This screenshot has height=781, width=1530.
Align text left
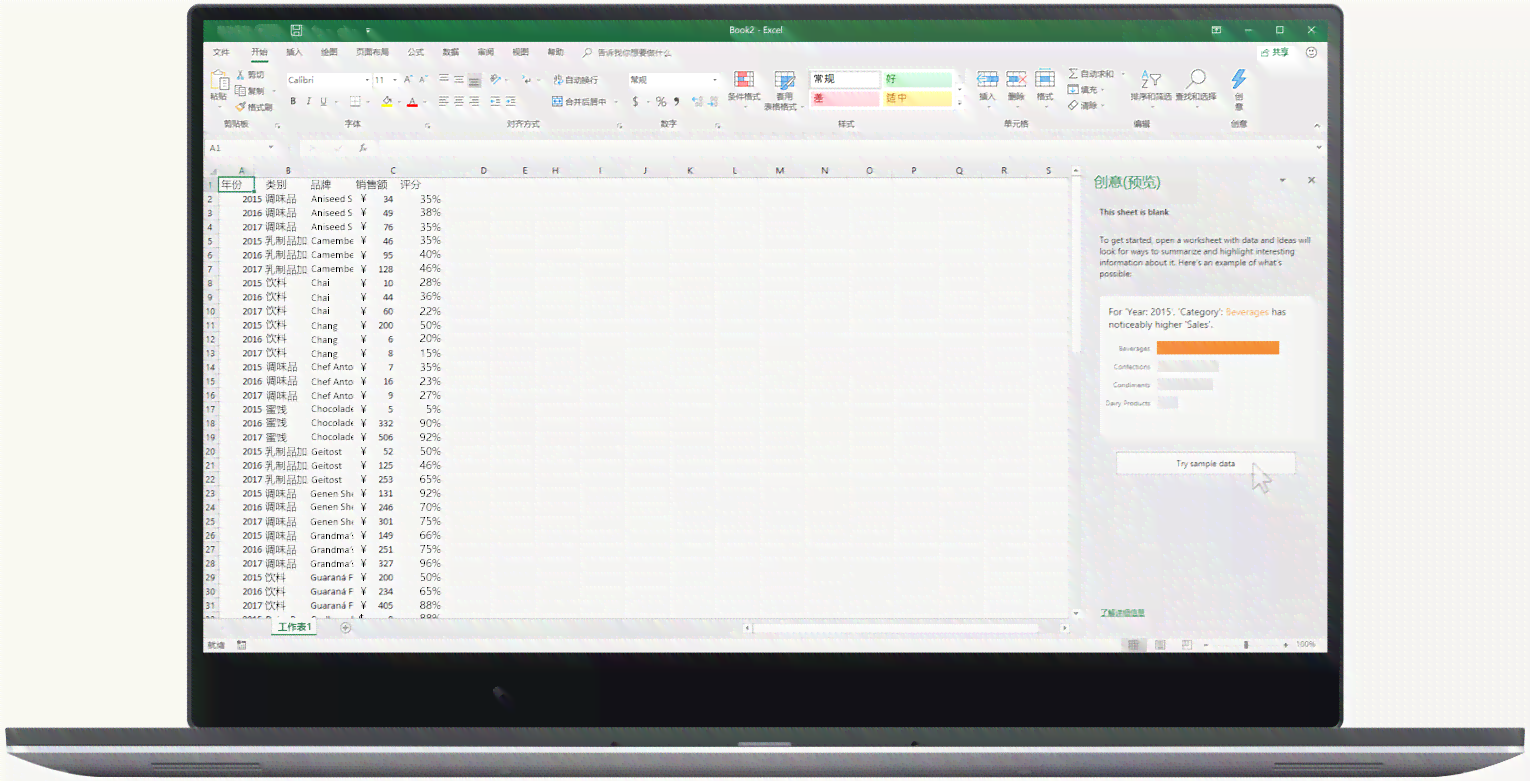443,101
